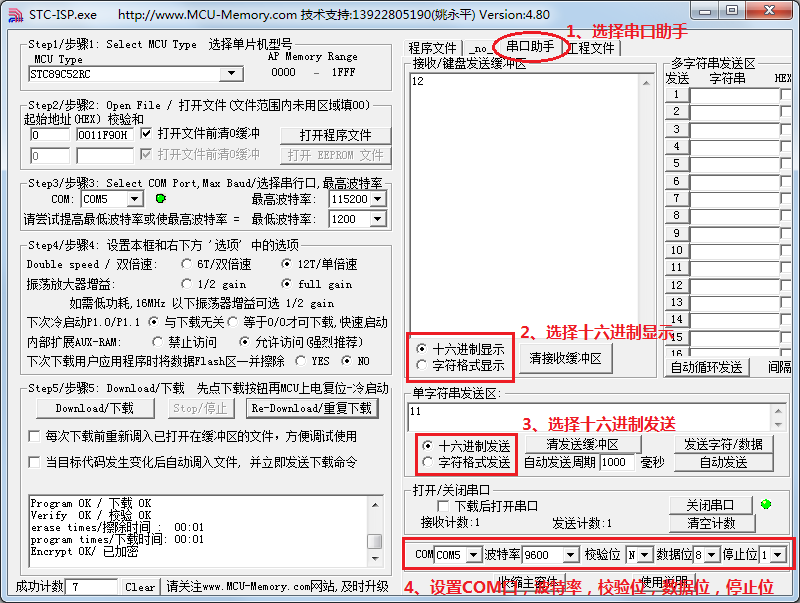
Task: Toggle 打开文件前清0缓冲 checkbox
Action: tap(147, 133)
